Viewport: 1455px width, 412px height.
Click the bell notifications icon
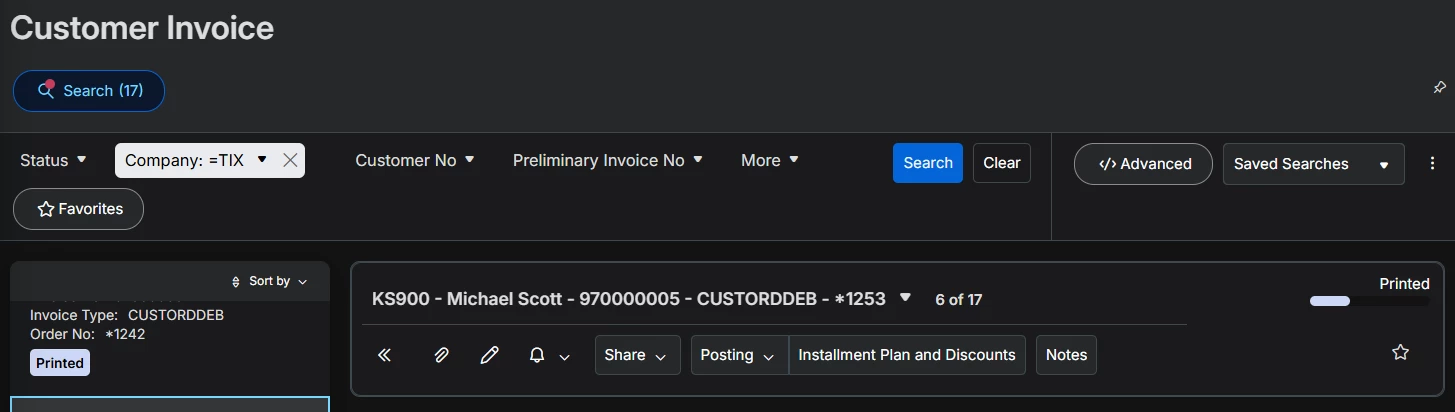coord(537,355)
